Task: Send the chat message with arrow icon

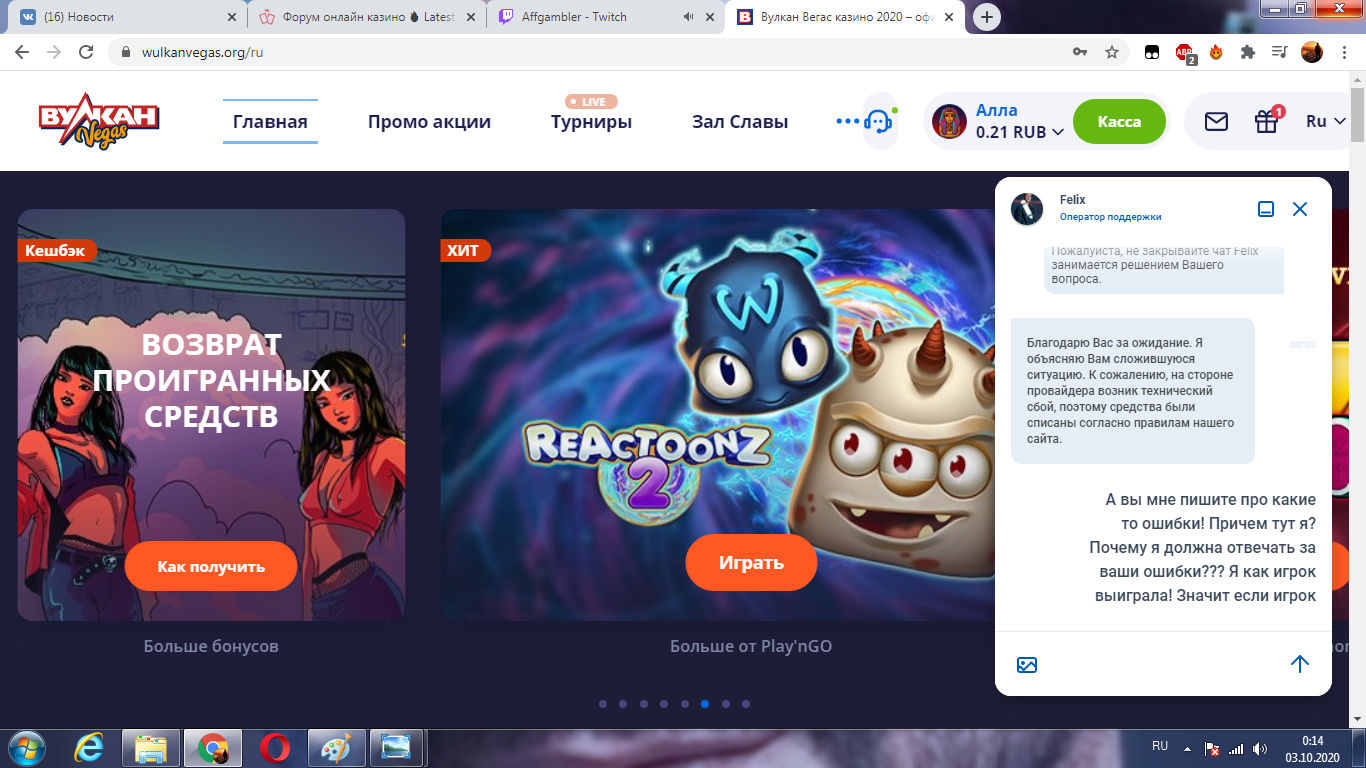Action: [x=1300, y=664]
